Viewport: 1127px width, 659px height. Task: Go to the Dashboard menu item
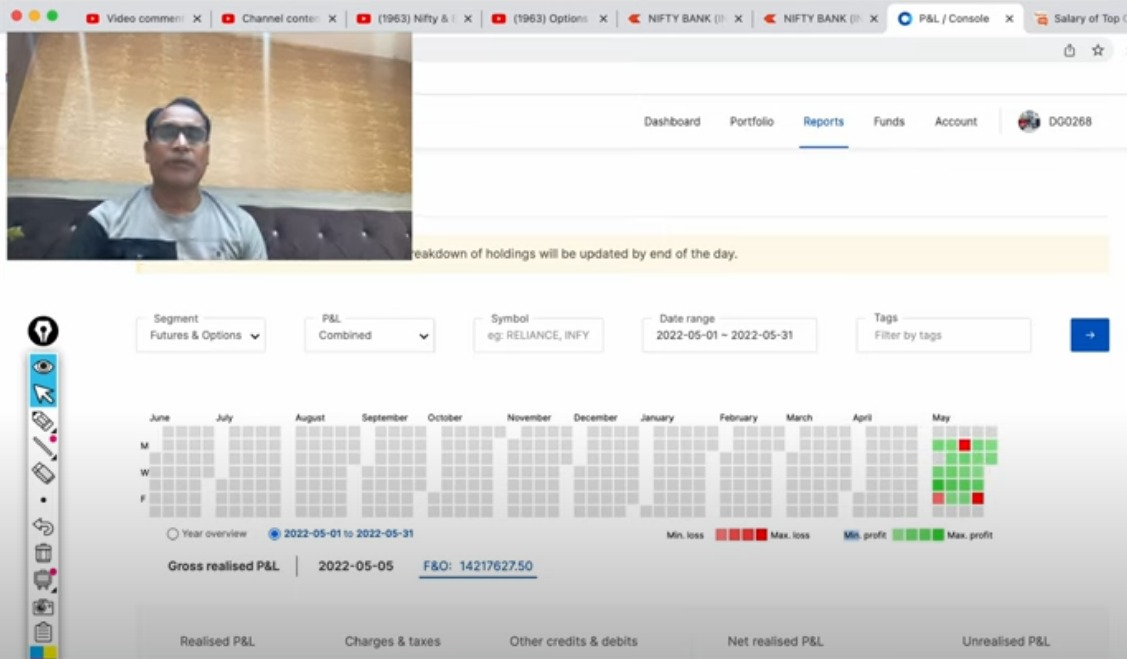(x=672, y=122)
